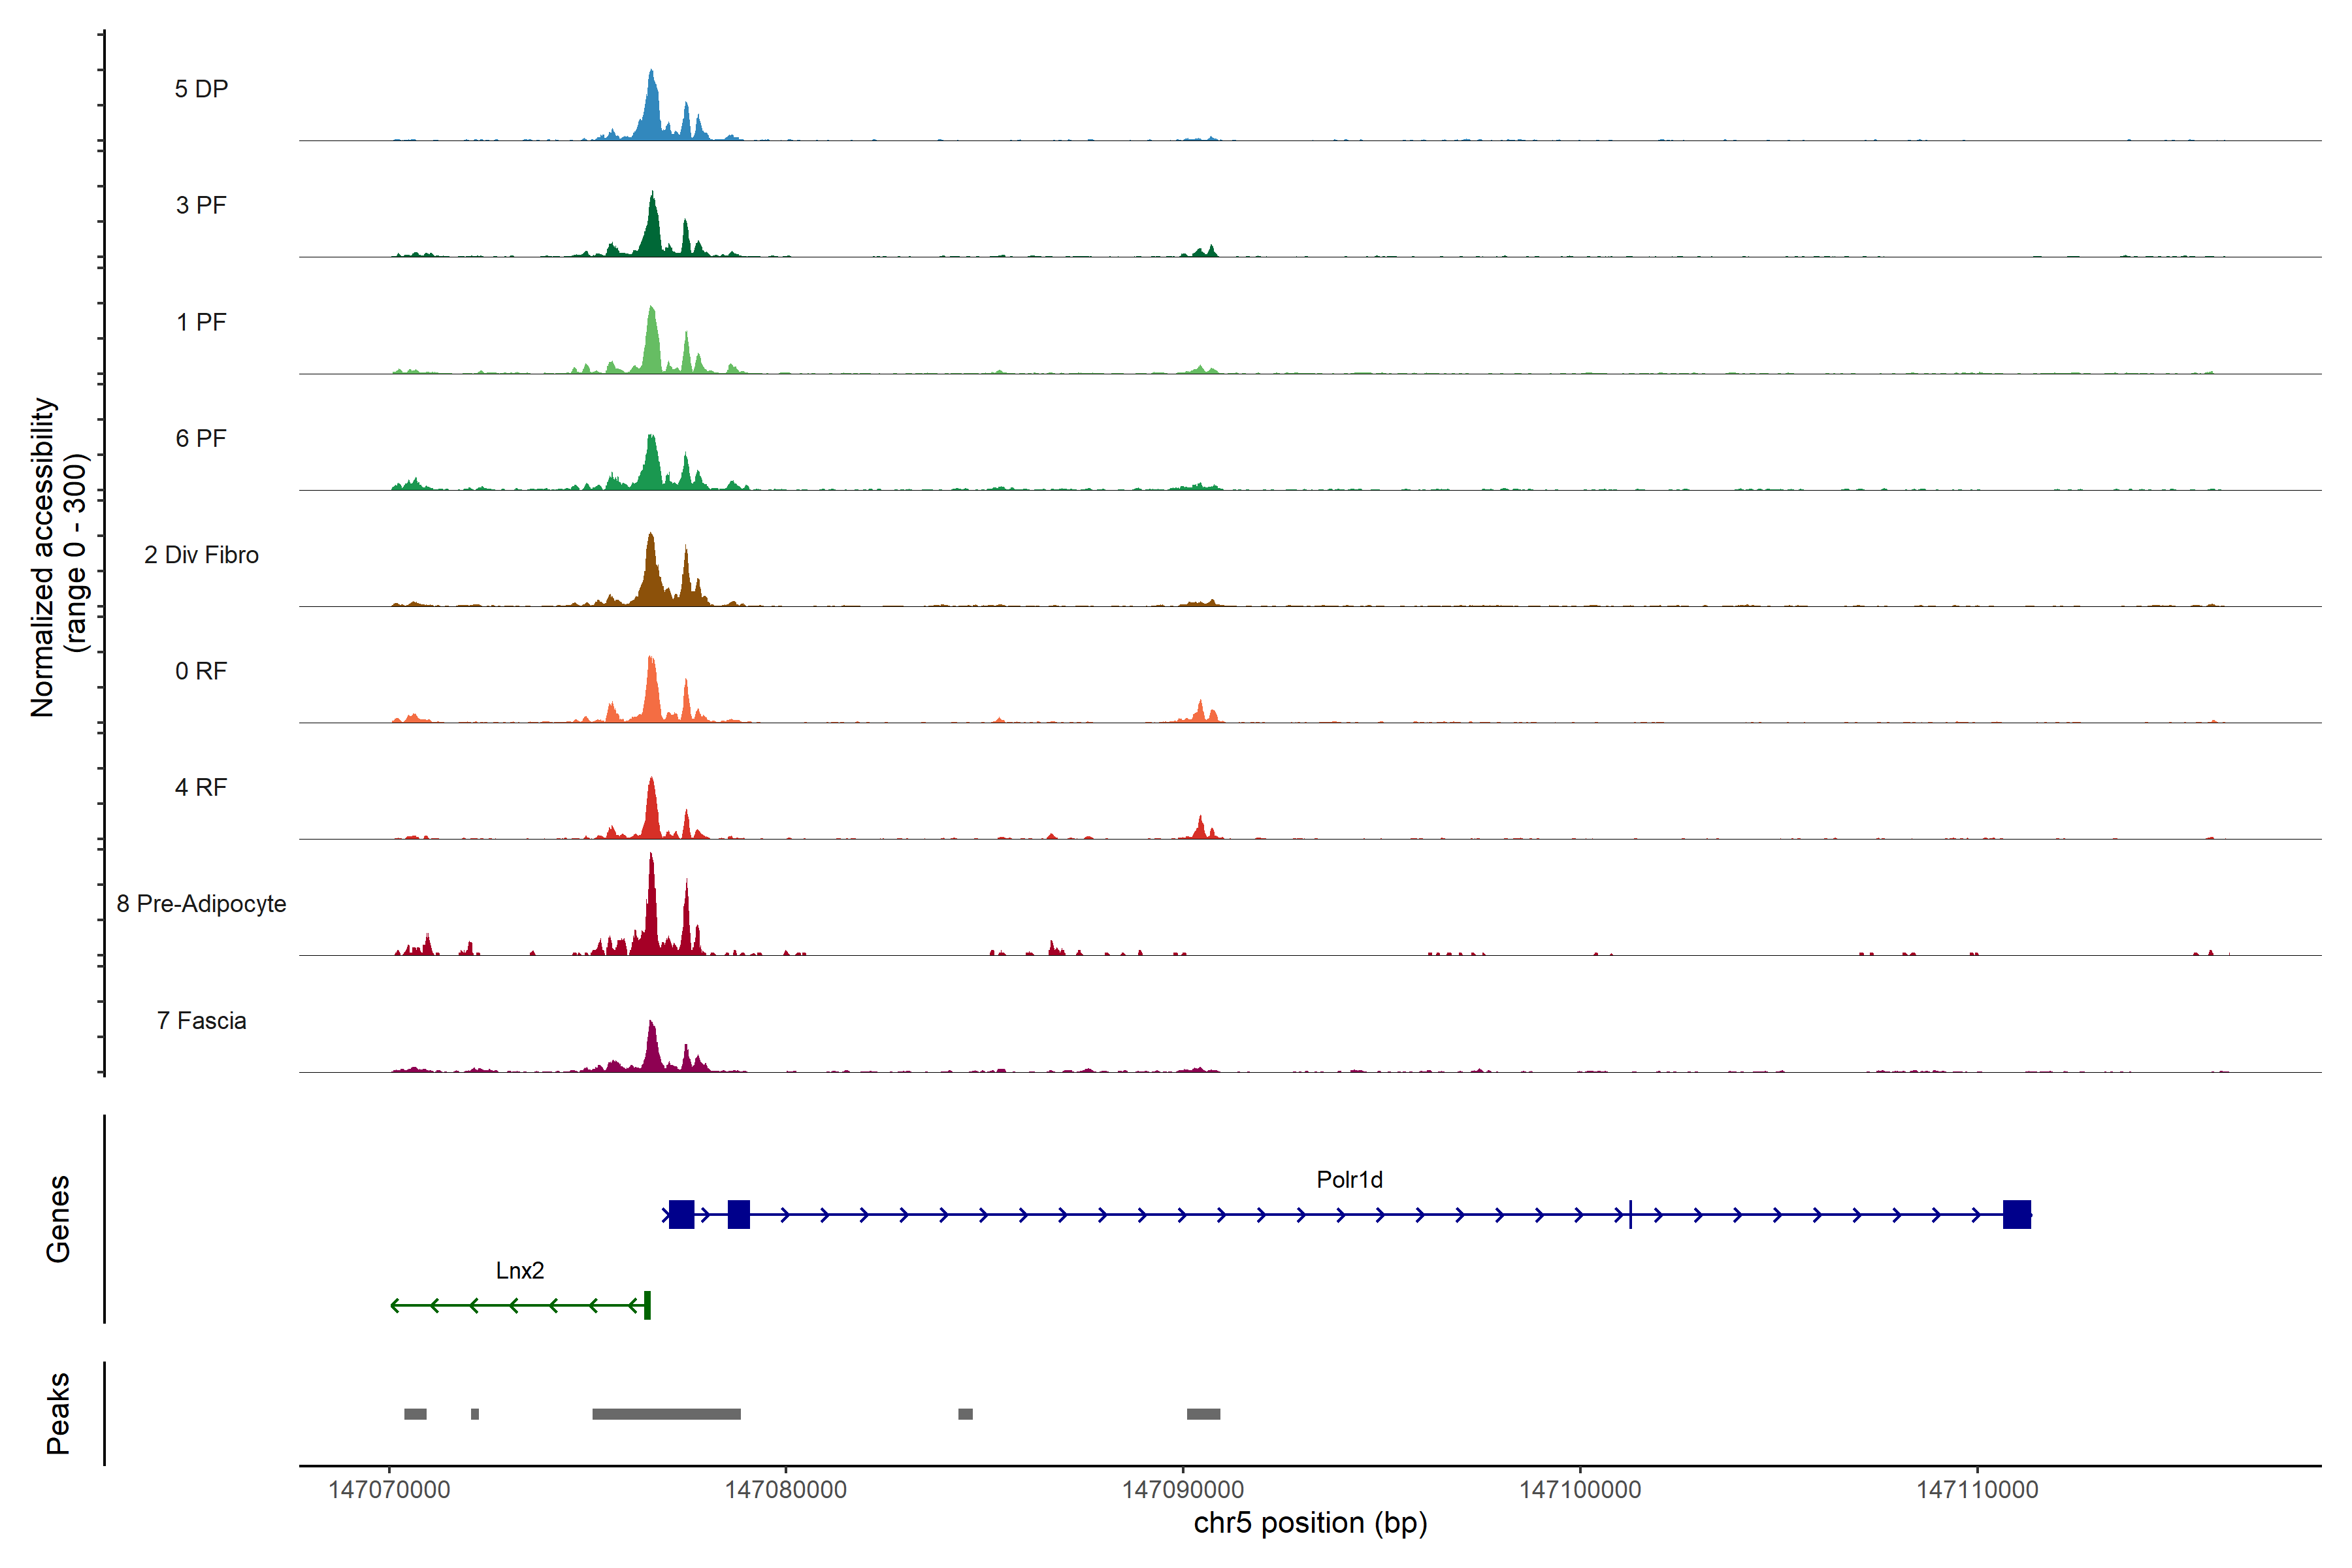Click the last Polr1d exon box

click(x=2016, y=1215)
